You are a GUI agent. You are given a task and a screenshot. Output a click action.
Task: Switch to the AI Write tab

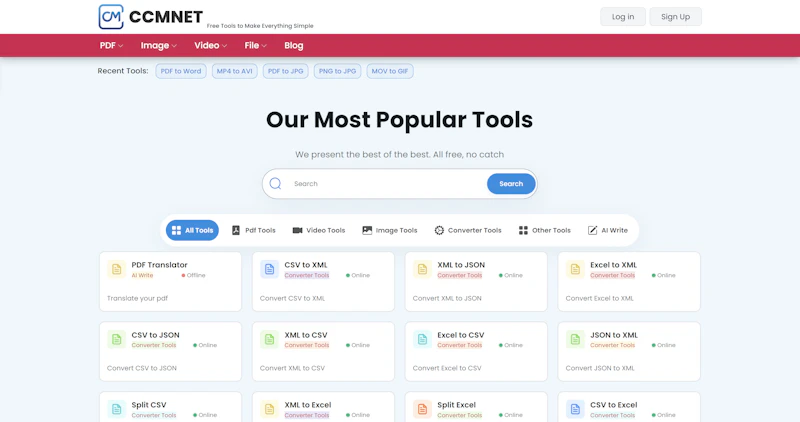[x=608, y=230]
